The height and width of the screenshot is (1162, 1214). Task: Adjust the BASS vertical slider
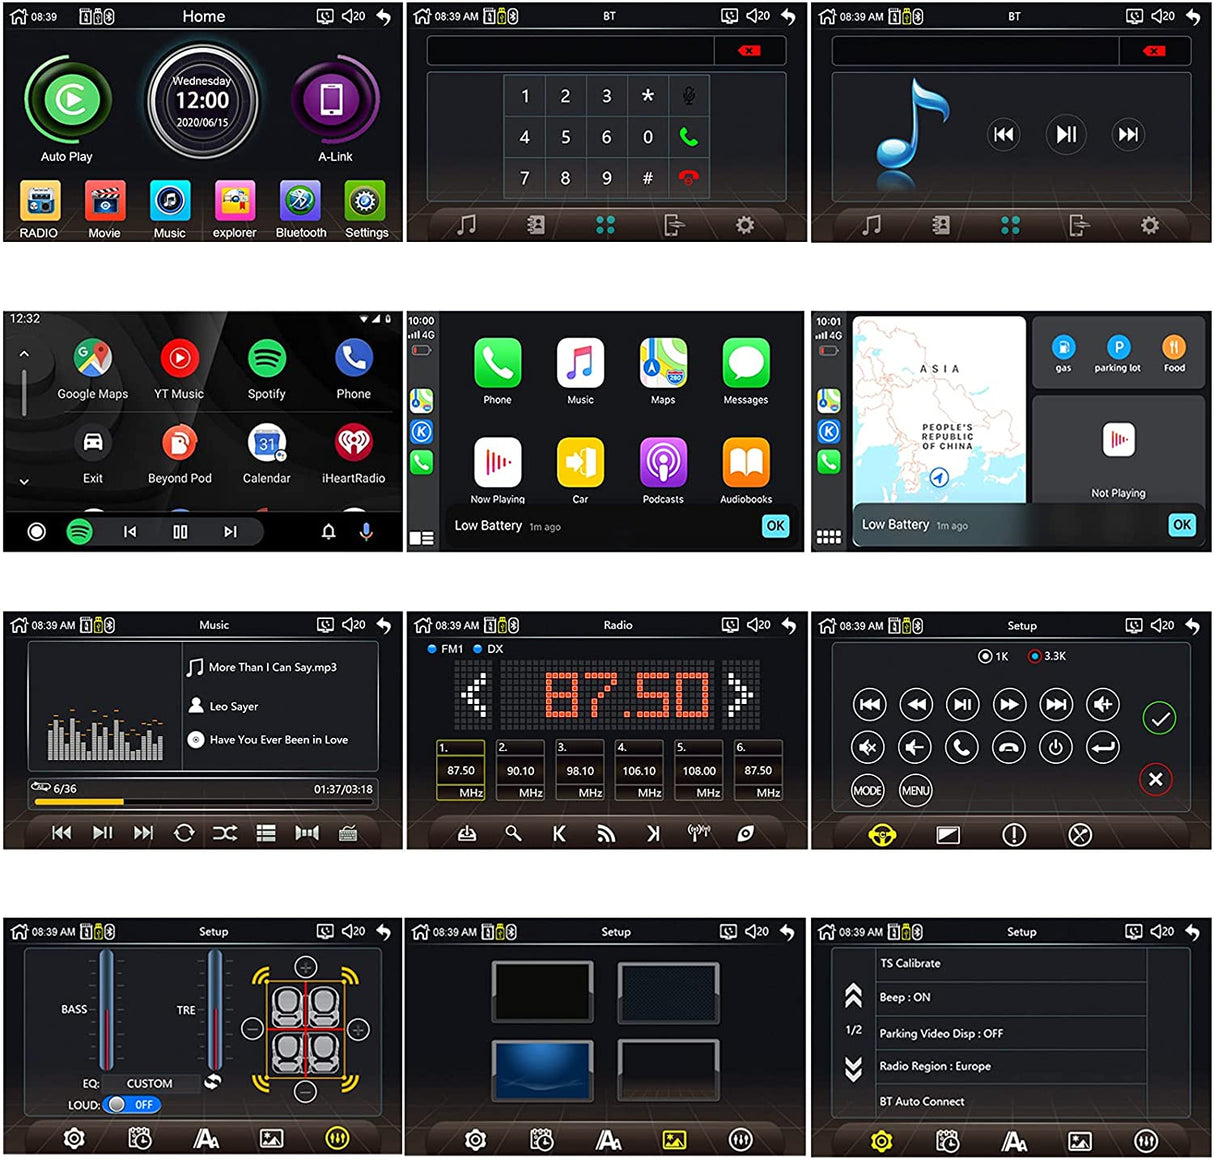[x=106, y=1010]
